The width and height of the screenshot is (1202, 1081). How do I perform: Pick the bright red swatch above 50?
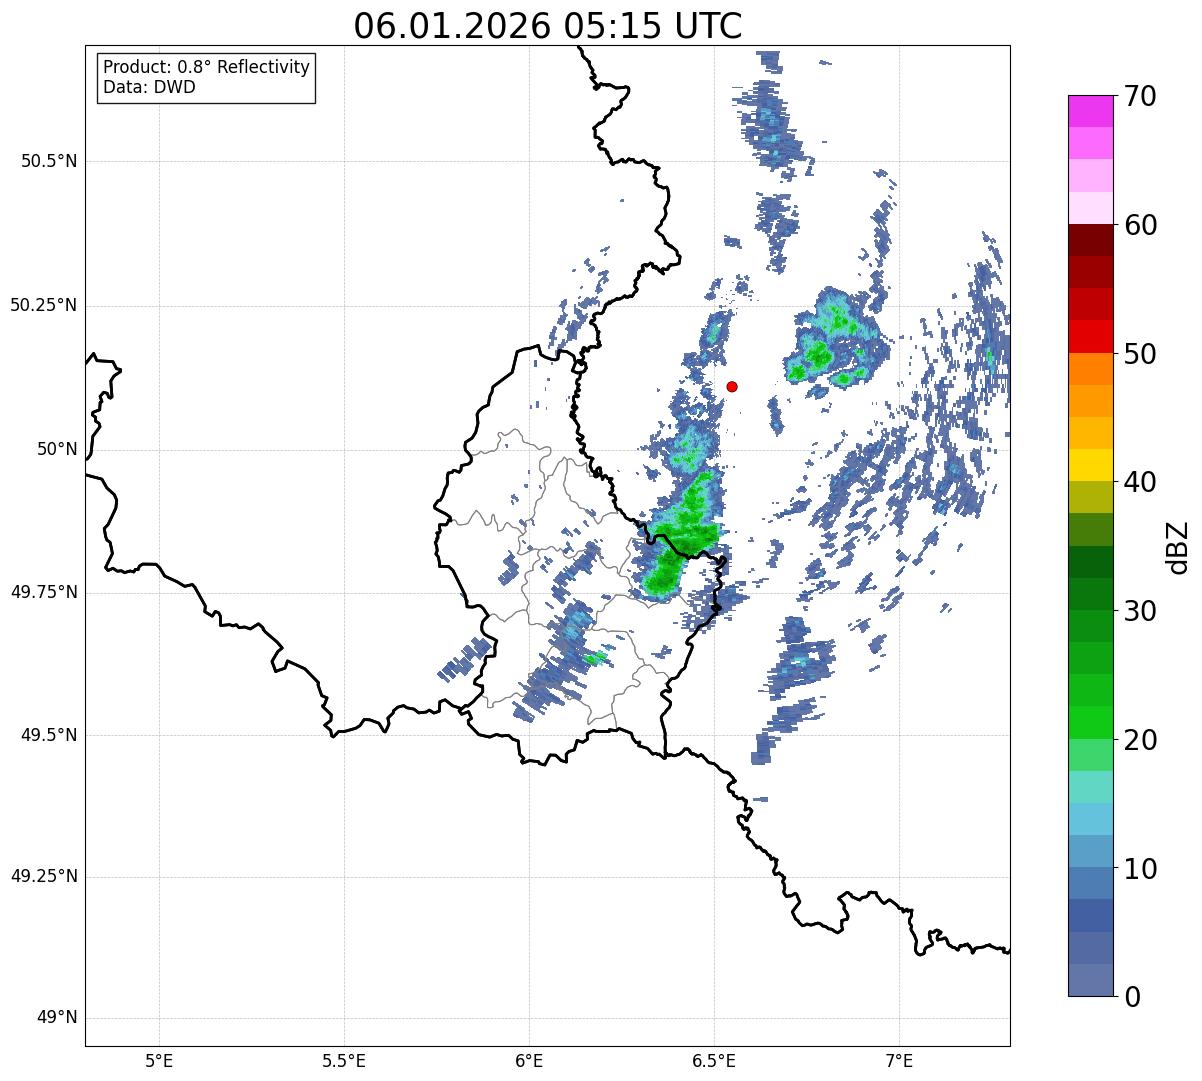[x=1091, y=336]
